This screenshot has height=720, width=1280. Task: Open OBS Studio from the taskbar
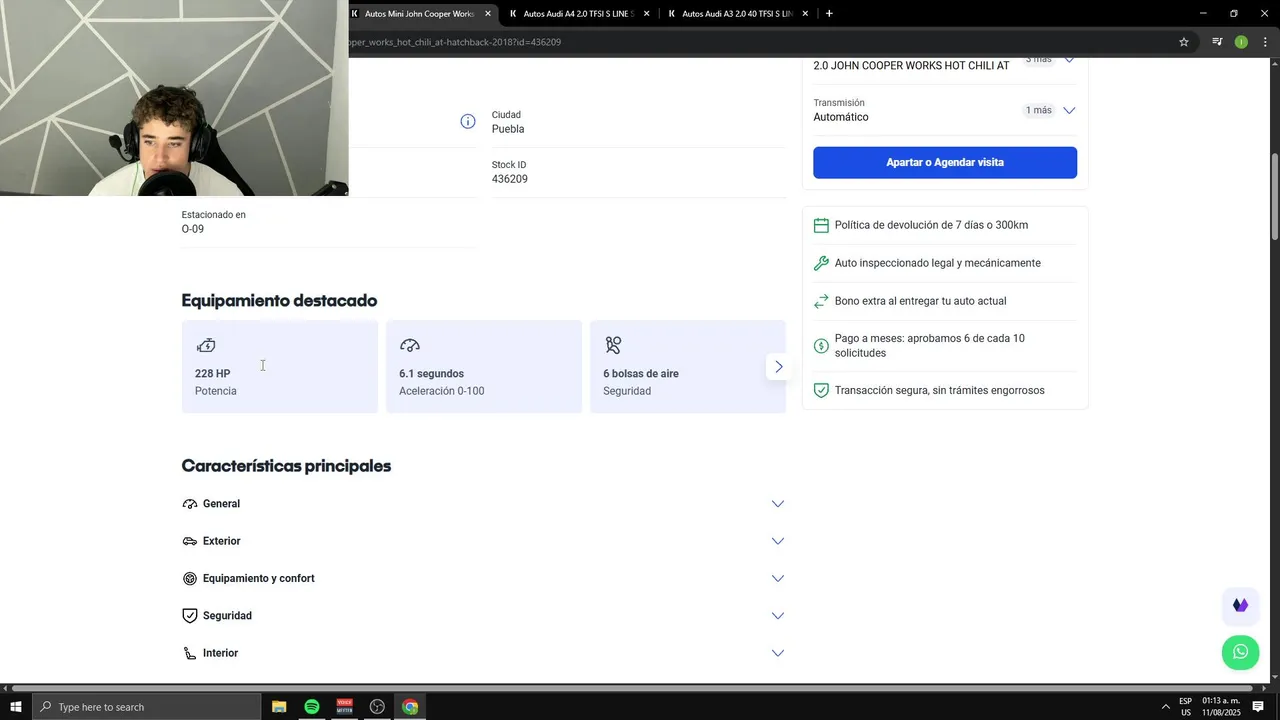pos(377,707)
